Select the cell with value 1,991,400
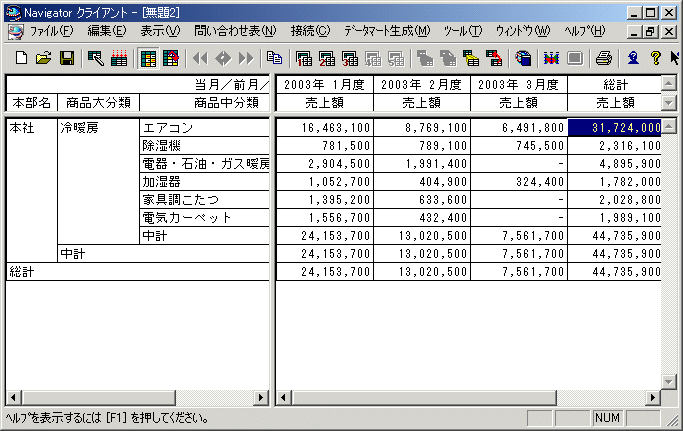This screenshot has width=683, height=431. point(422,164)
